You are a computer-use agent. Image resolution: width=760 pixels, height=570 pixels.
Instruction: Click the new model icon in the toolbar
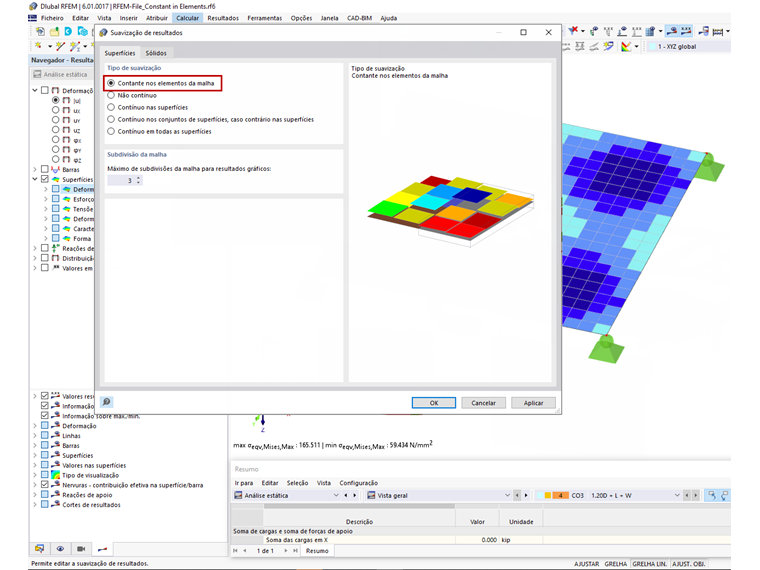pyautogui.click(x=40, y=32)
